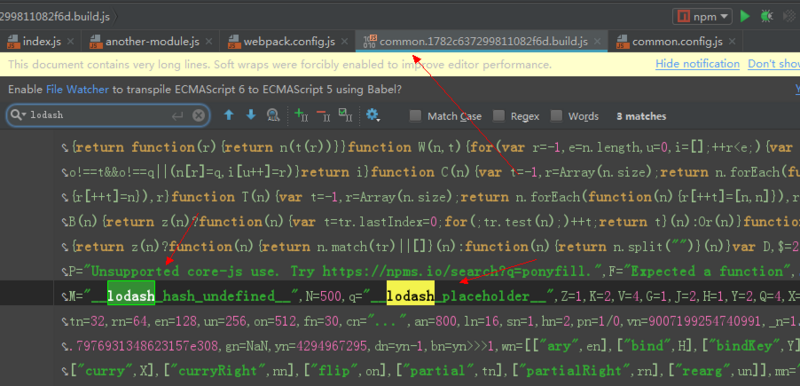Open search history magnifier dropdown

18,115
